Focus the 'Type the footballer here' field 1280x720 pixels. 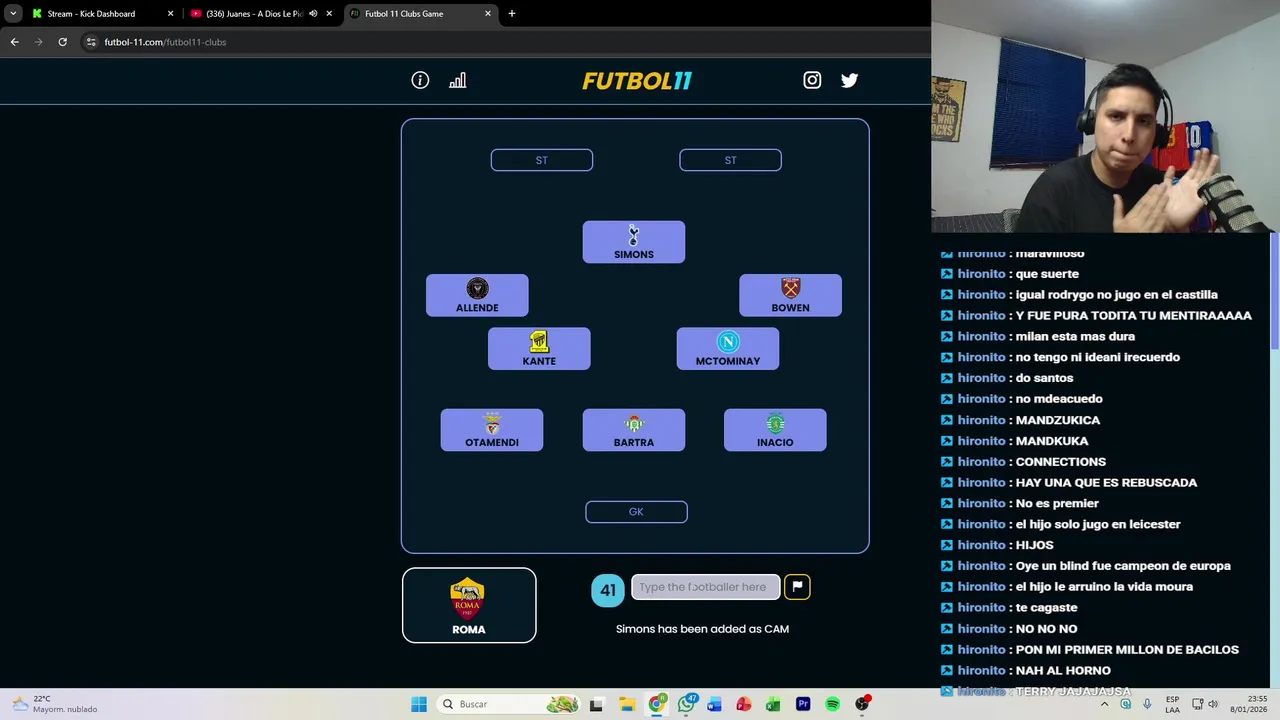(705, 587)
